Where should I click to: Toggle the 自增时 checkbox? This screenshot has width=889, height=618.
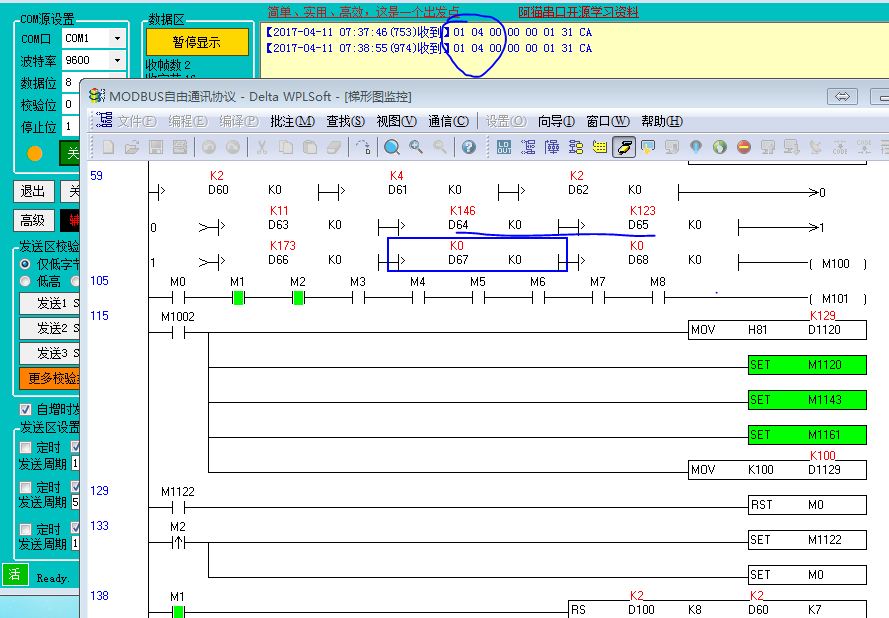point(26,410)
